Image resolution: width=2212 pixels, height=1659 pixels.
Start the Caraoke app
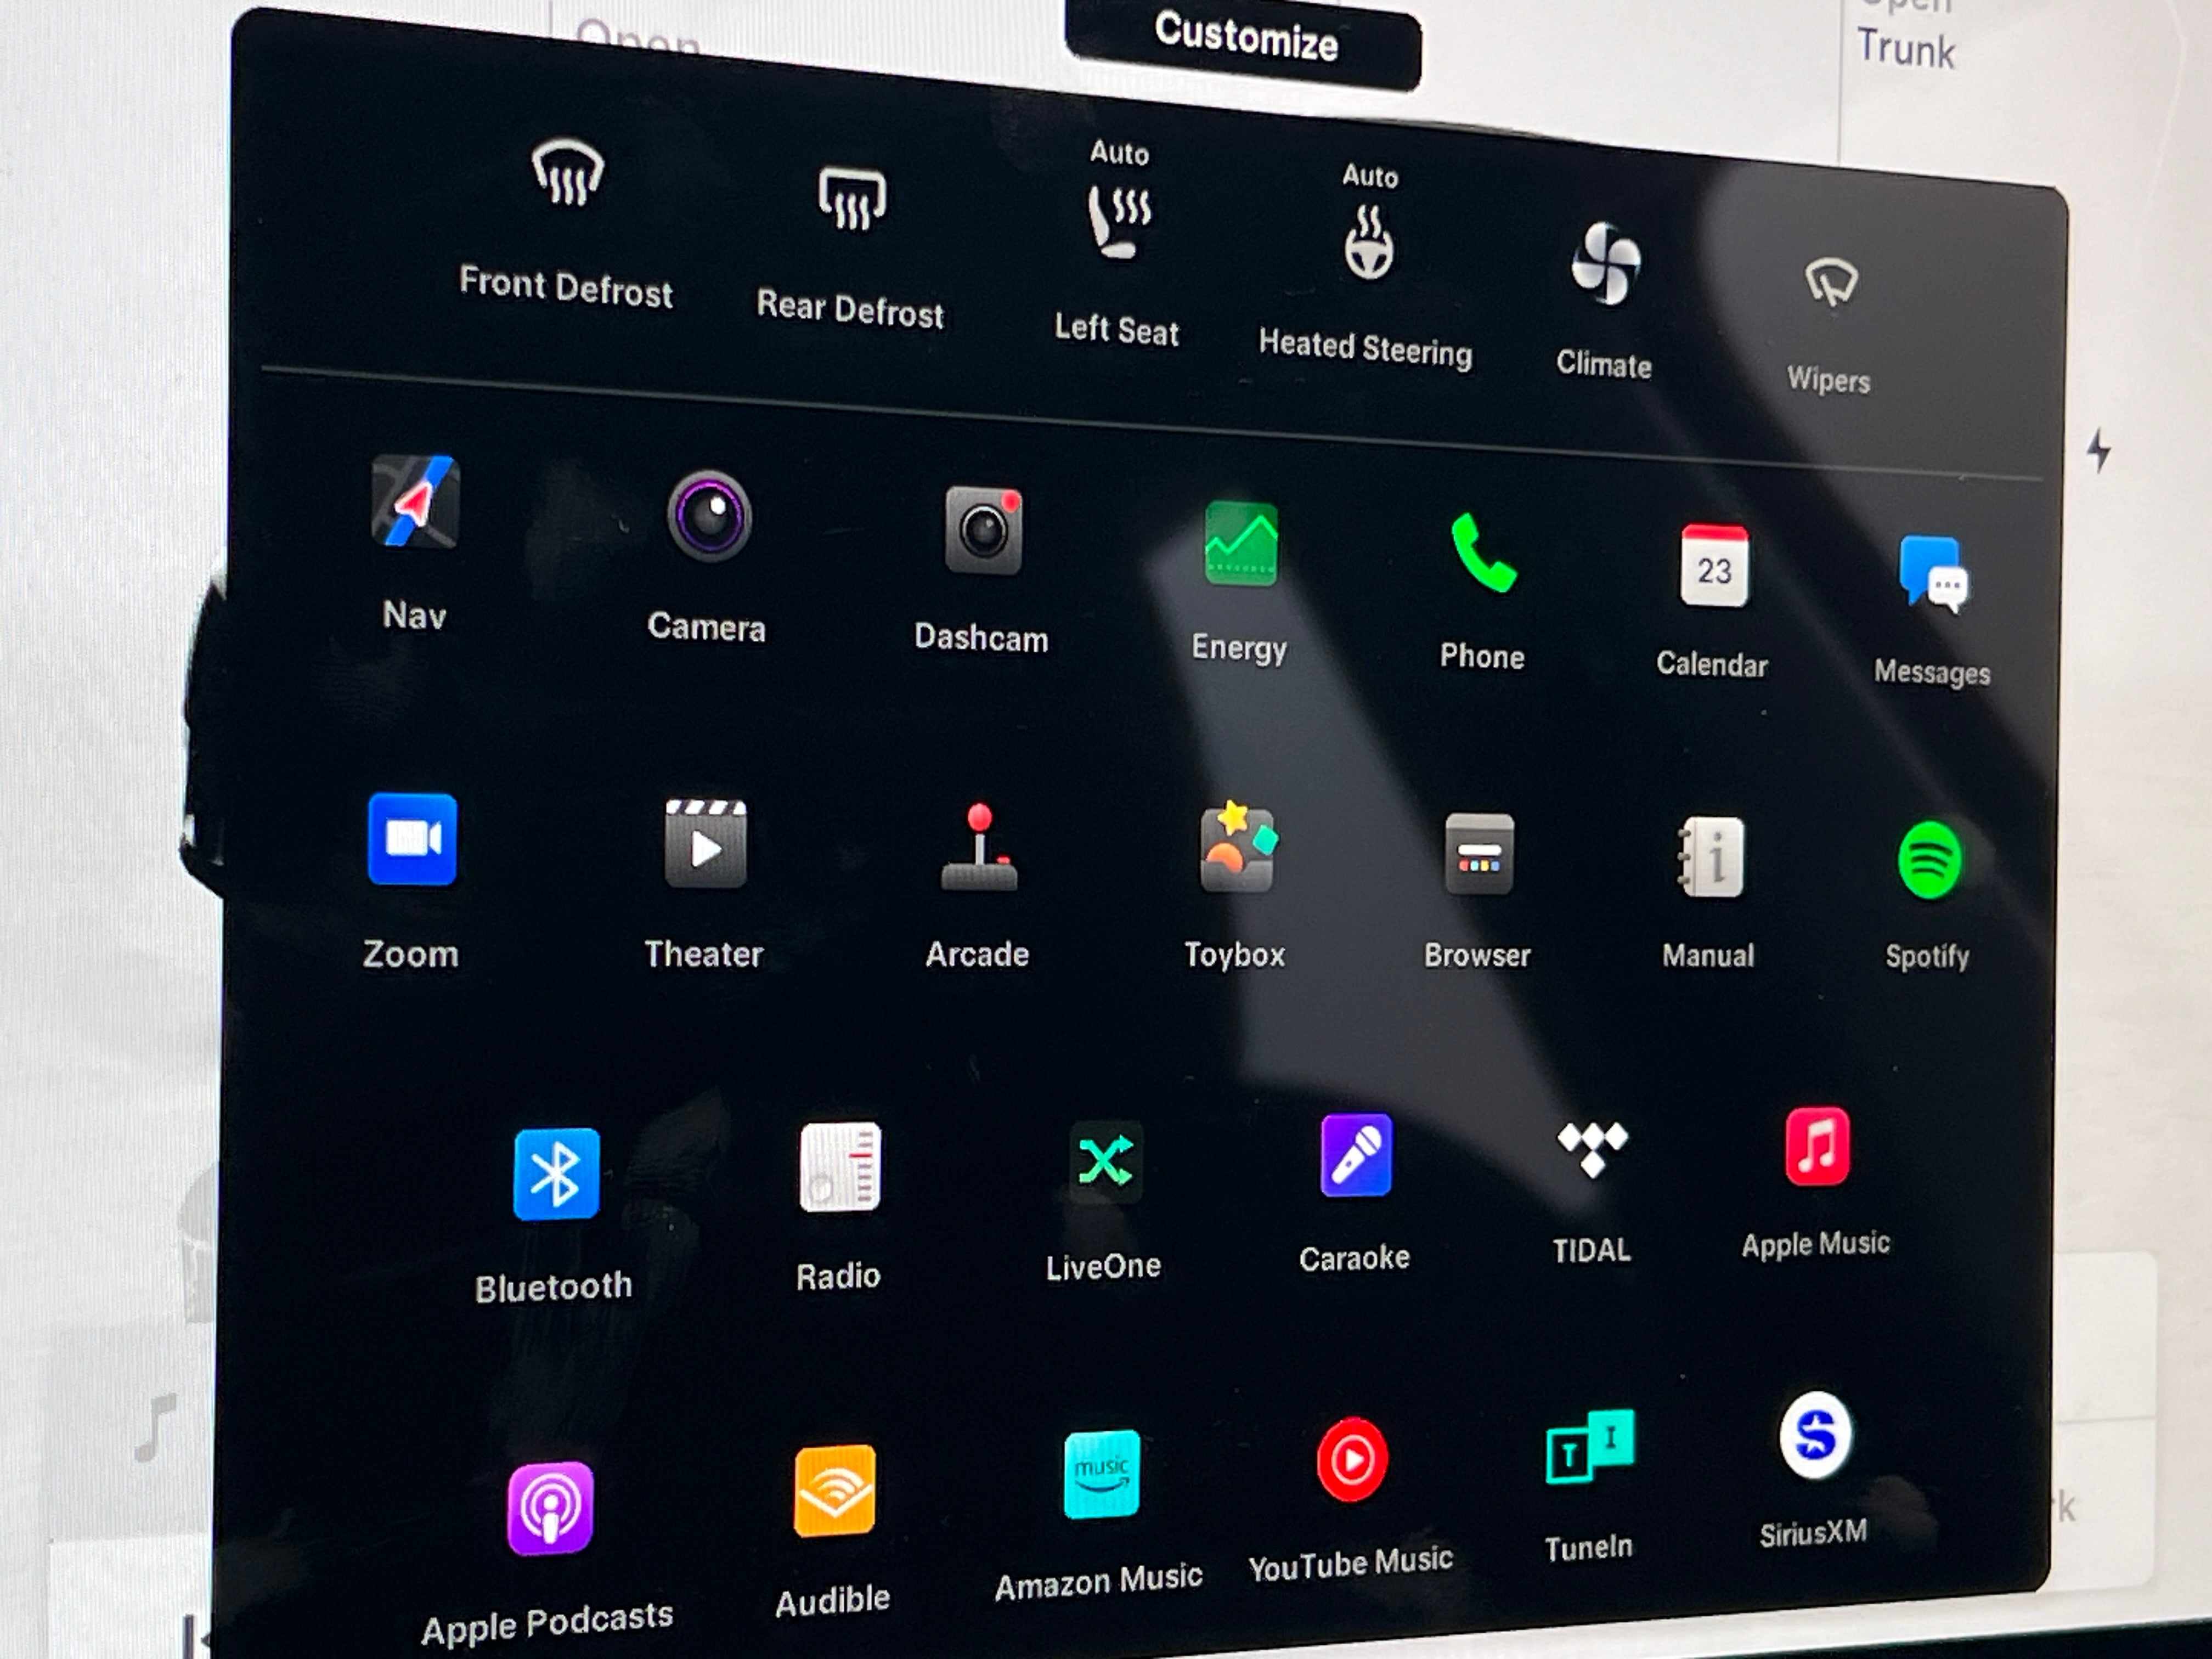[1356, 1154]
